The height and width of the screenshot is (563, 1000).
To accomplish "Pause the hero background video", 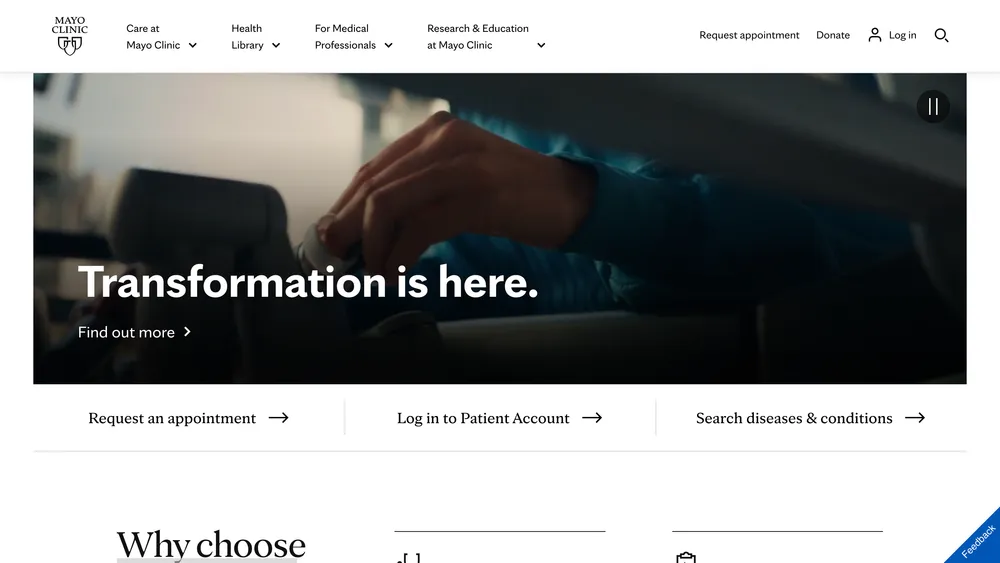I will coord(933,106).
